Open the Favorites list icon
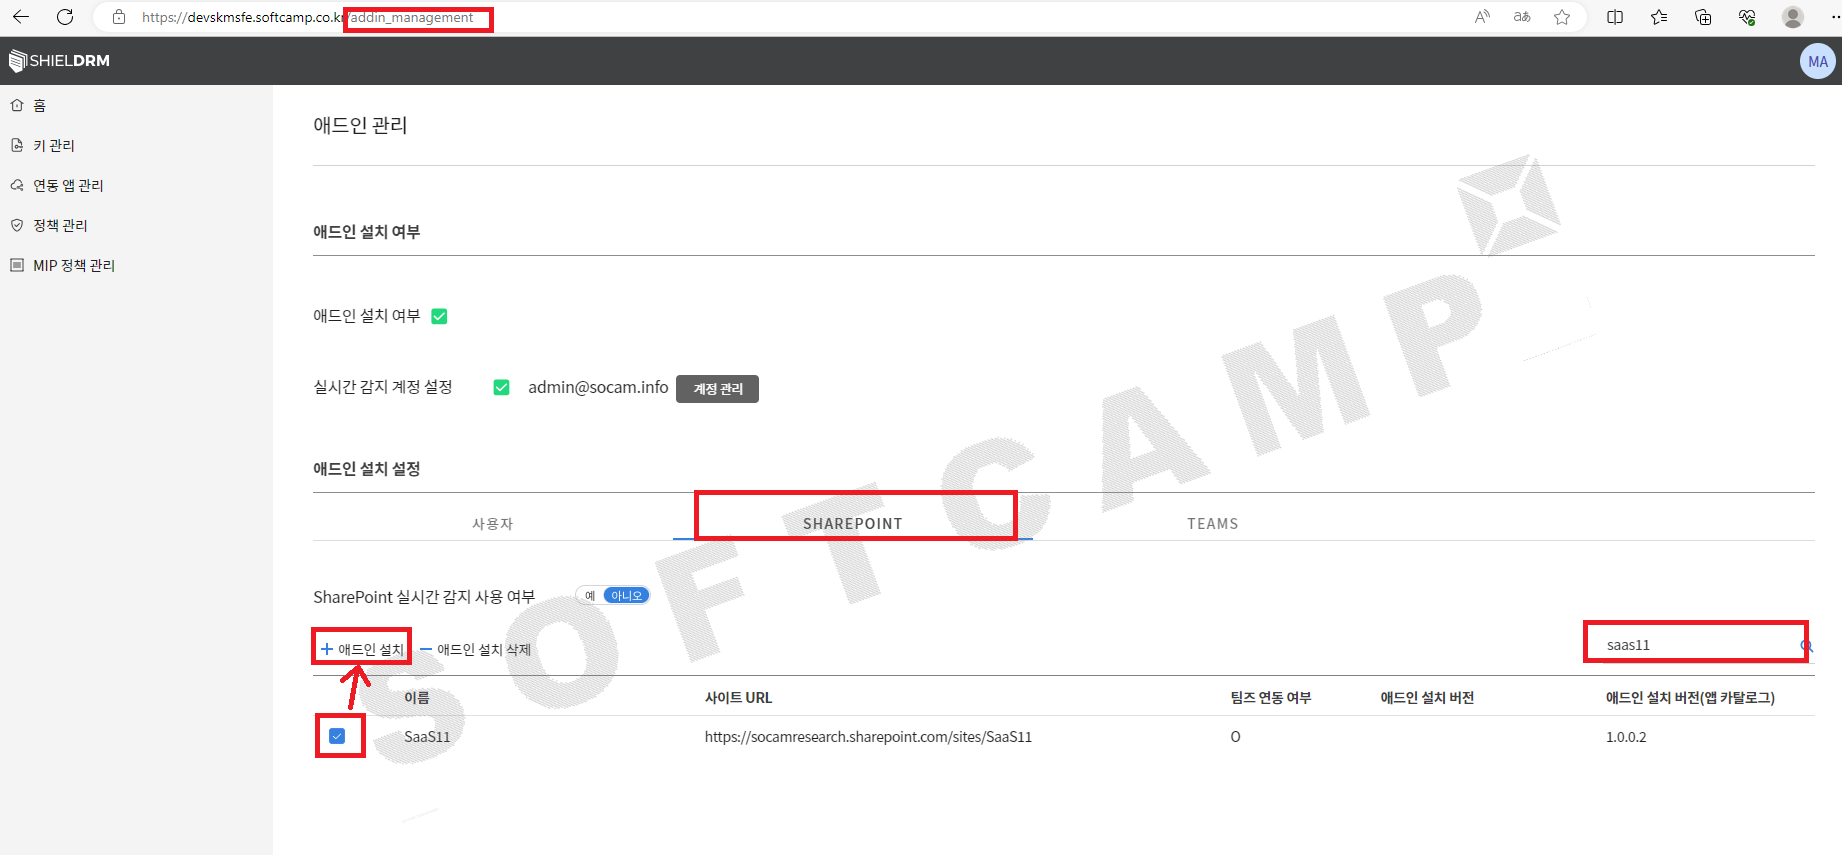 pyautogui.click(x=1659, y=17)
